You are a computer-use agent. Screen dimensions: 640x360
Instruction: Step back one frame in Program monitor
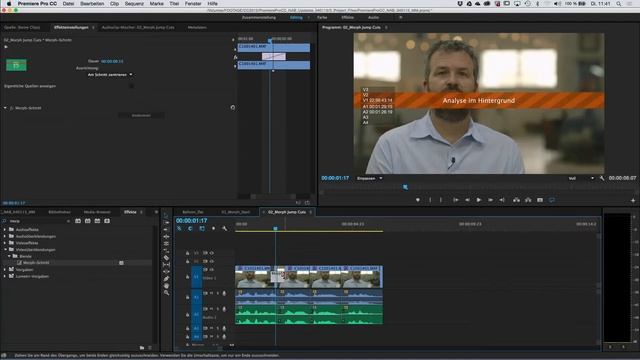click(467, 200)
